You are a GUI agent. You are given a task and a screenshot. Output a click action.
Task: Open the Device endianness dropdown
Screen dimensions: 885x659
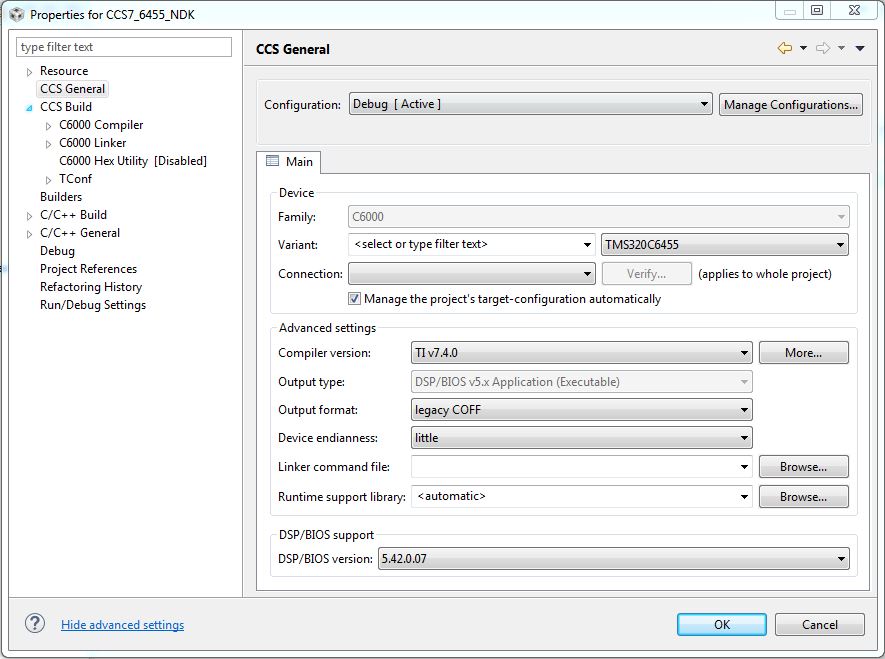click(x=582, y=438)
